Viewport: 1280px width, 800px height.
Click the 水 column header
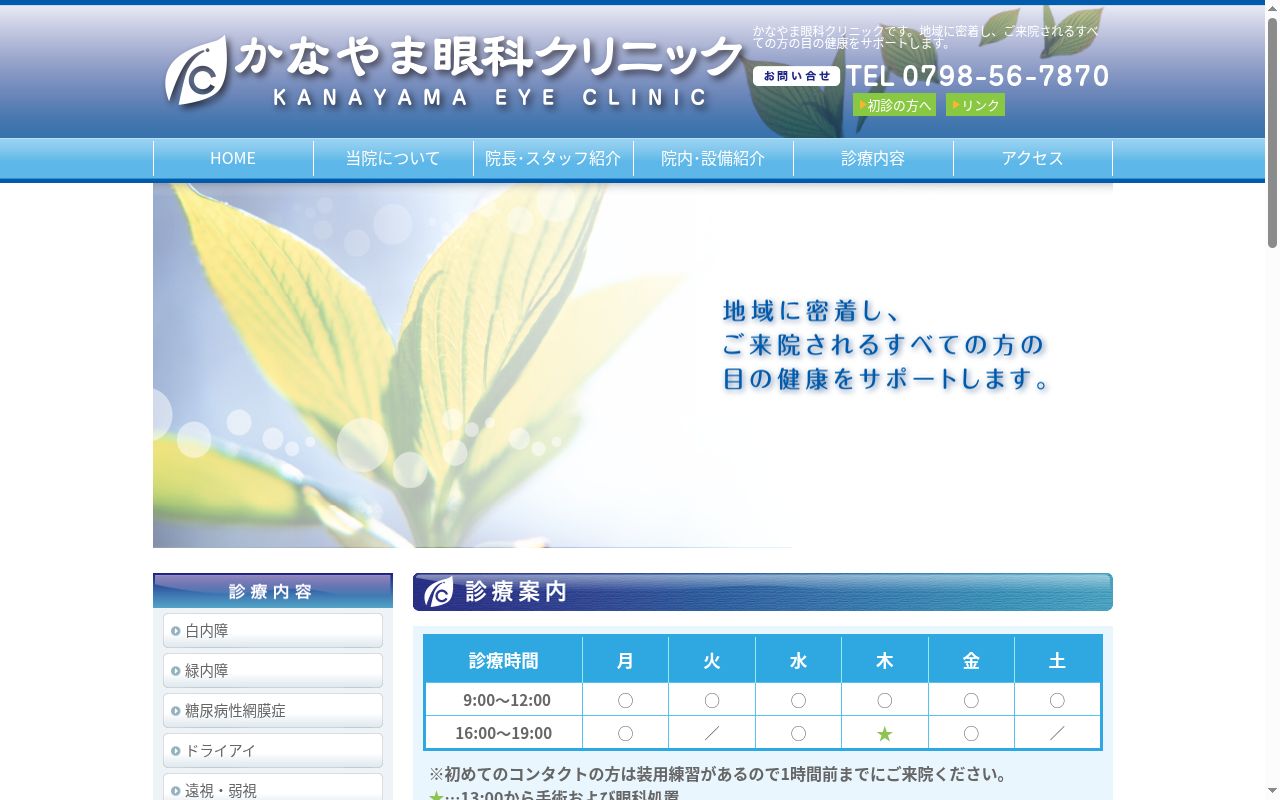(x=798, y=660)
